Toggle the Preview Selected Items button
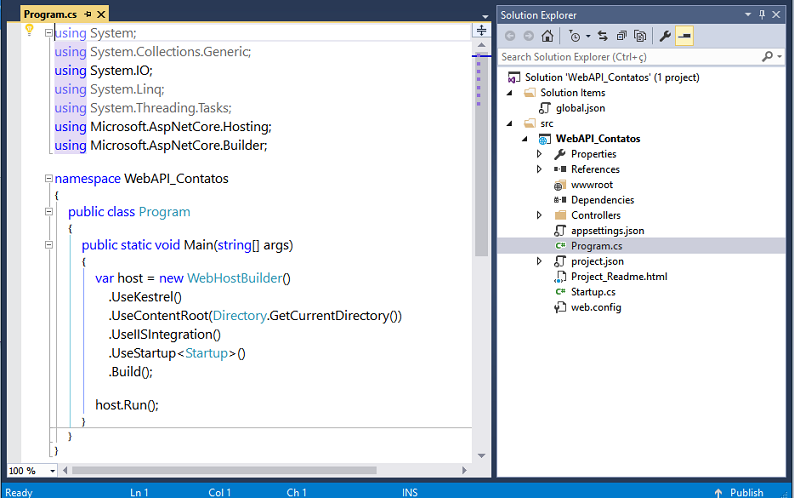794x498 pixels. click(684, 36)
